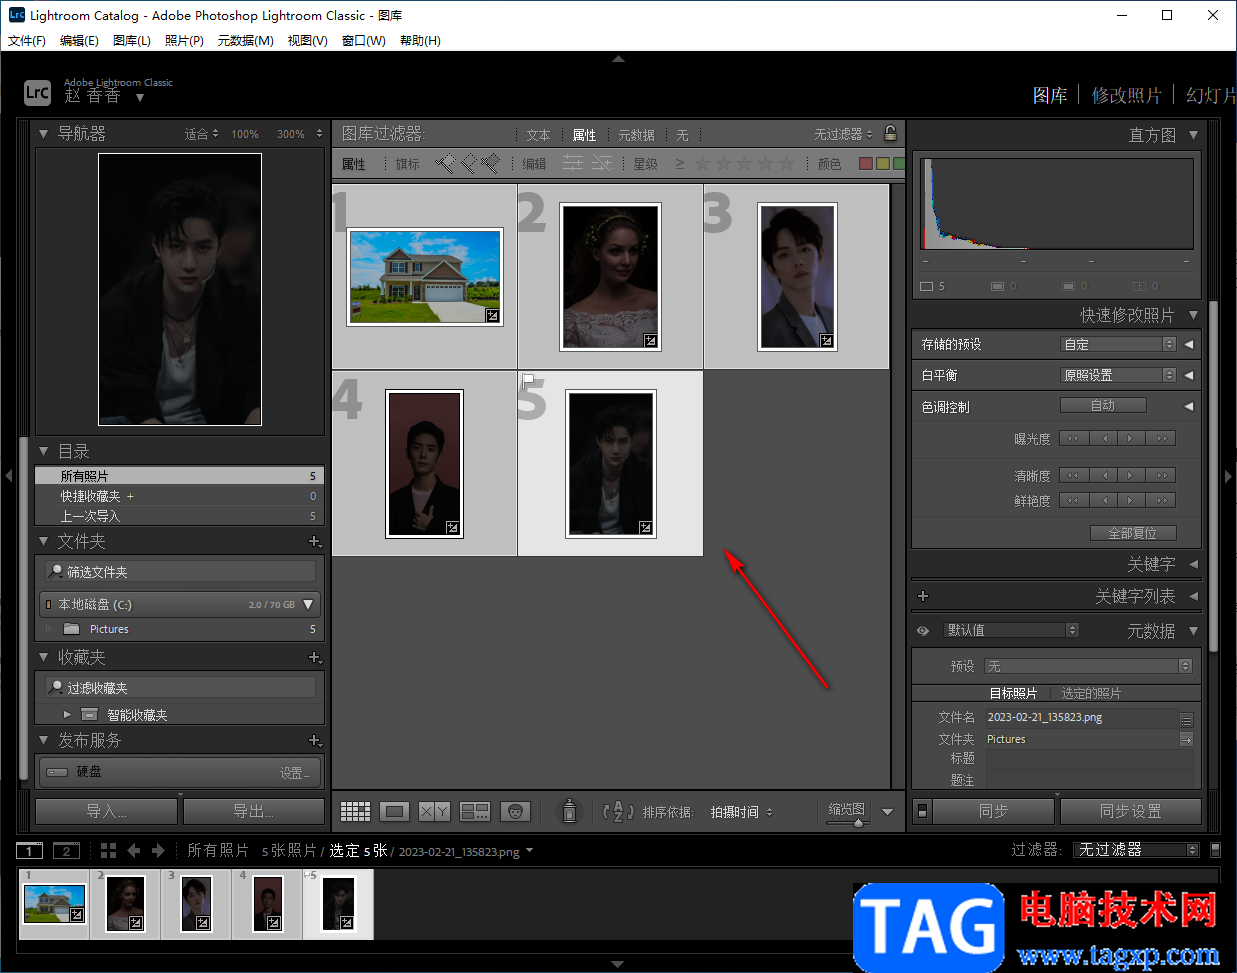Click 全部复位 reset button
Screen dimensions: 1237x973
click(x=1133, y=533)
